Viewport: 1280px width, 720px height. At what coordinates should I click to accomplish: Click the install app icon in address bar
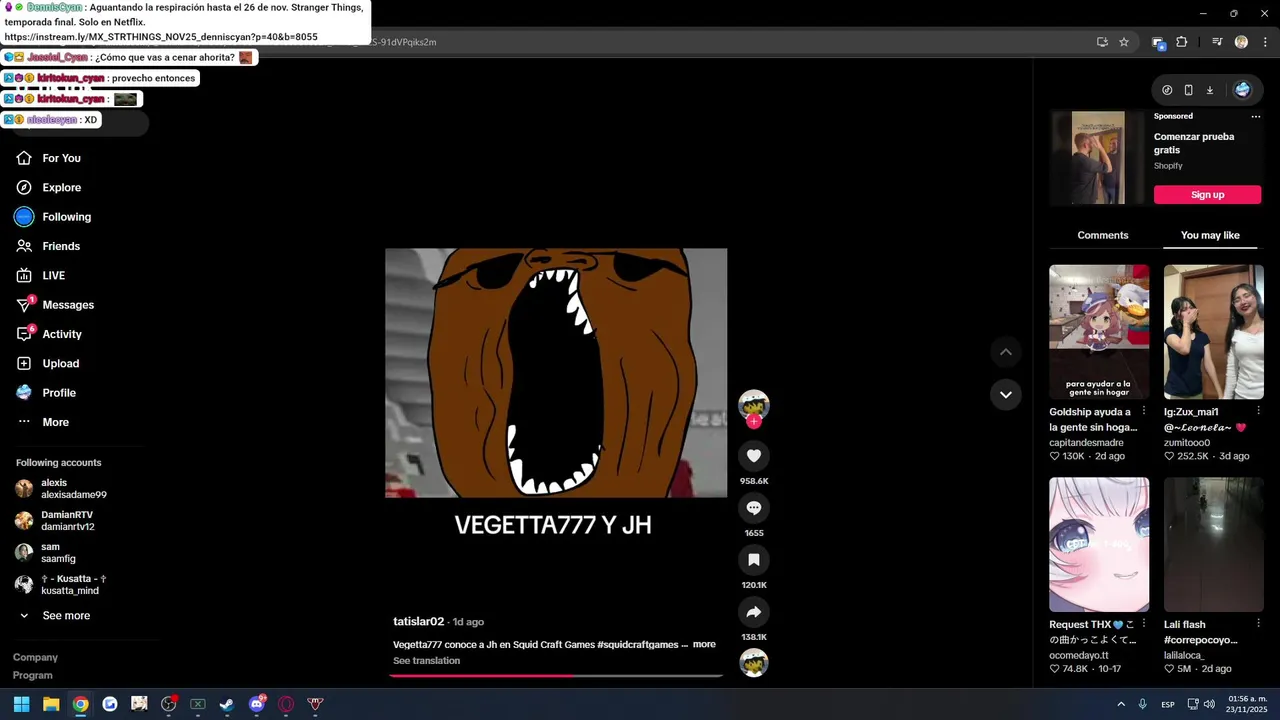coord(1102,42)
